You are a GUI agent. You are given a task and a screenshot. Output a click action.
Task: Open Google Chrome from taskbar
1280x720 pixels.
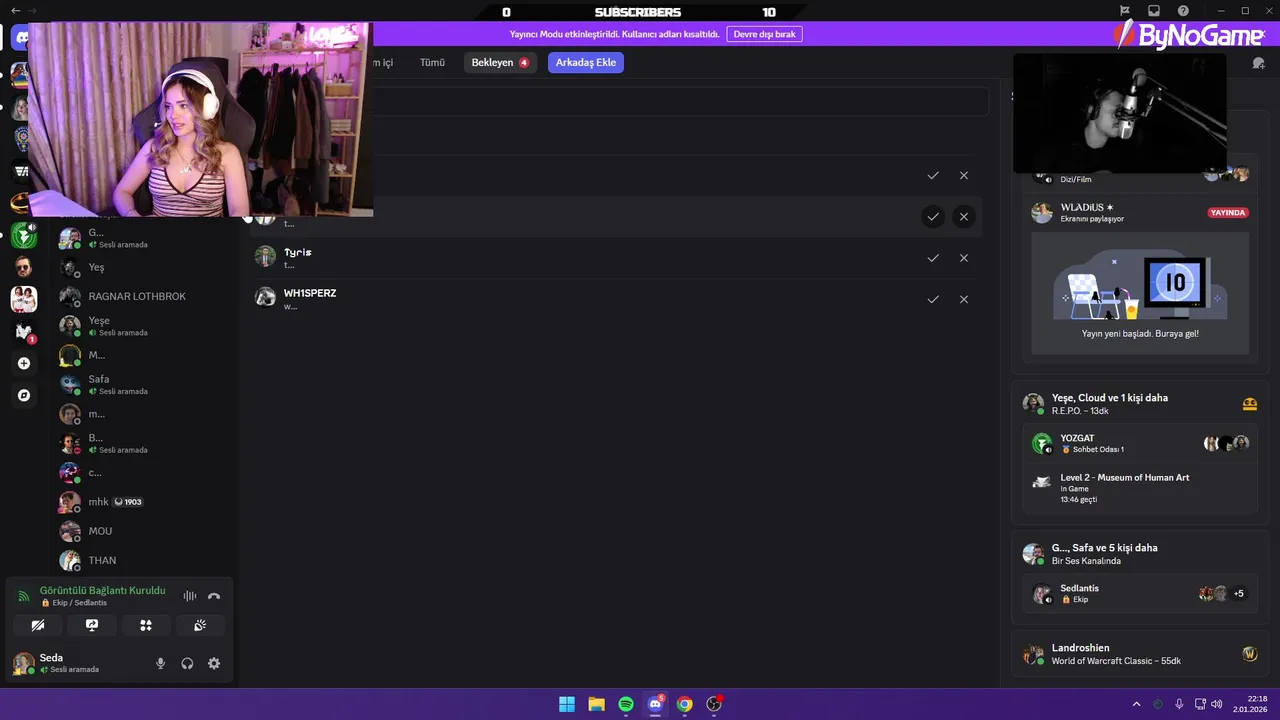[684, 704]
